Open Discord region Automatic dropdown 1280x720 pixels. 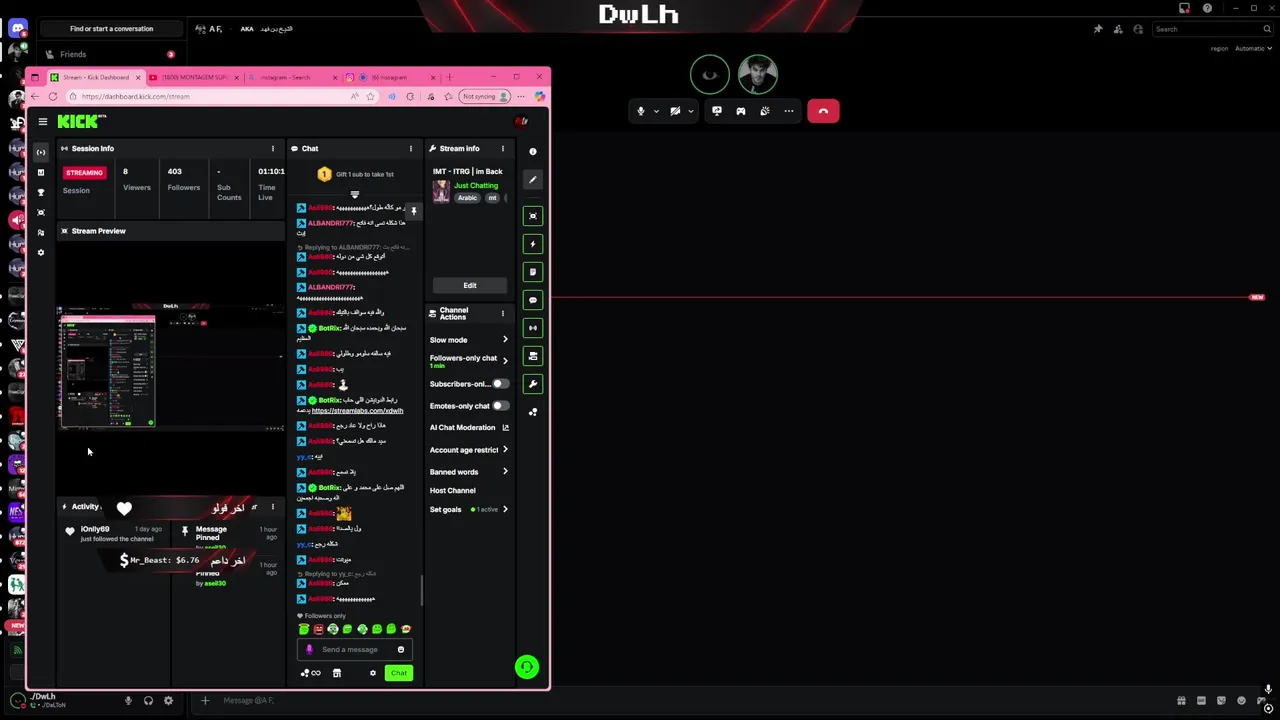(1252, 48)
